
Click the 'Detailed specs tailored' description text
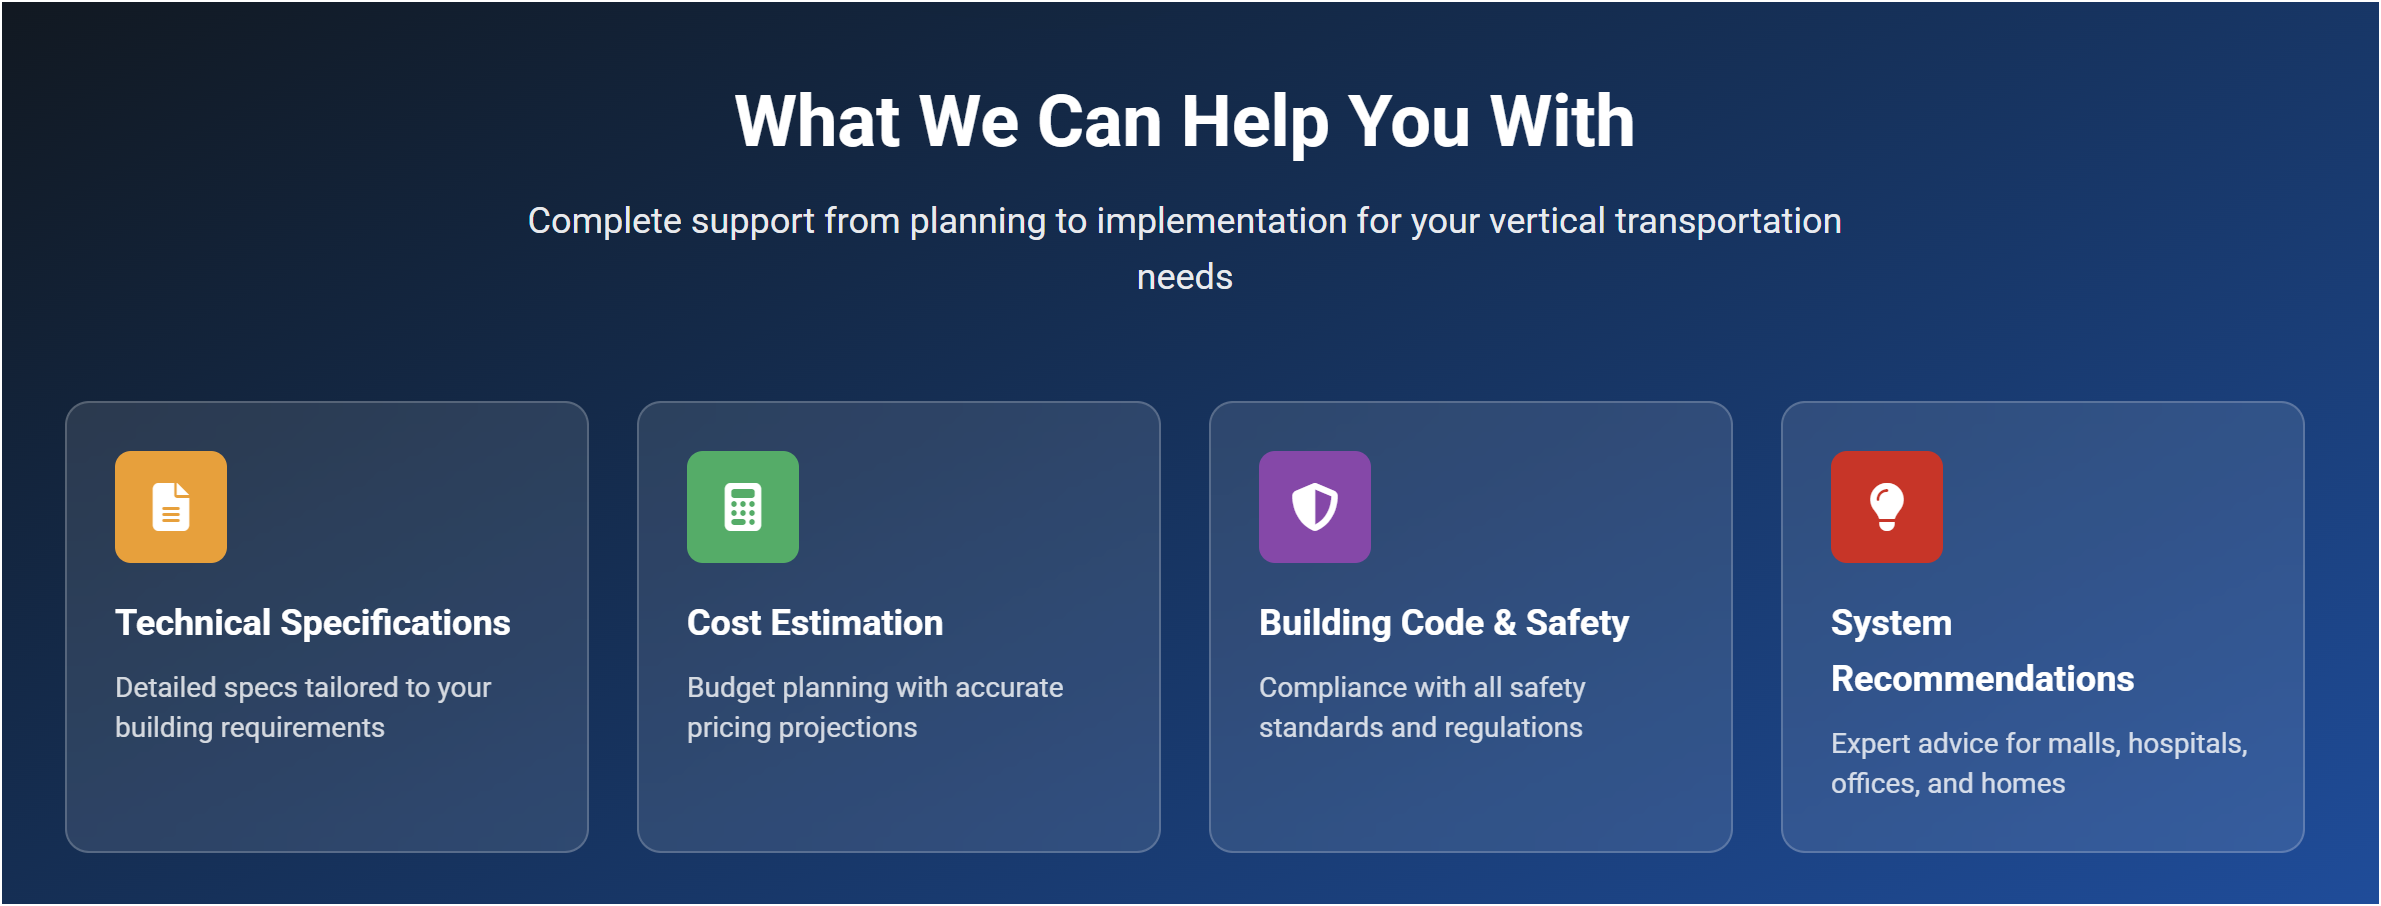click(303, 707)
